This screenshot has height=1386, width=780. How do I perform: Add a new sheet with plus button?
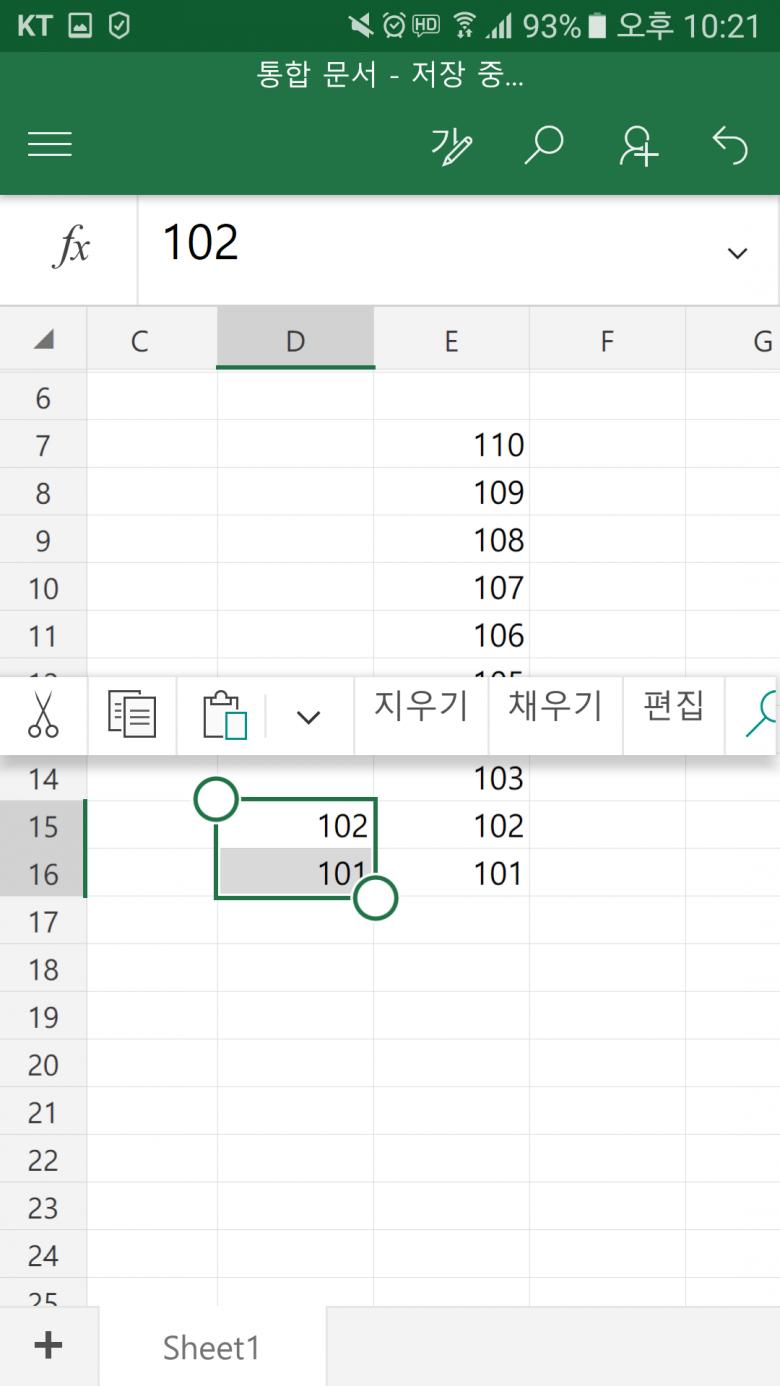(48, 1346)
